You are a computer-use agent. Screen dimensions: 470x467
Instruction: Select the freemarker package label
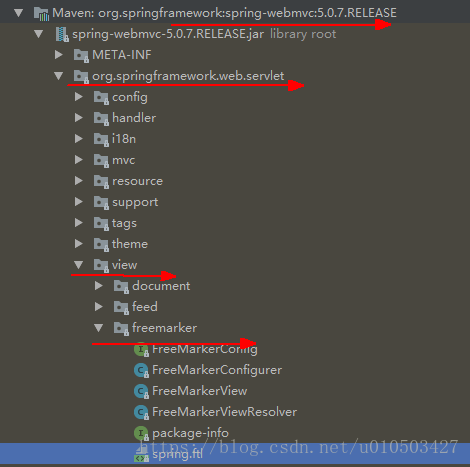point(164,328)
